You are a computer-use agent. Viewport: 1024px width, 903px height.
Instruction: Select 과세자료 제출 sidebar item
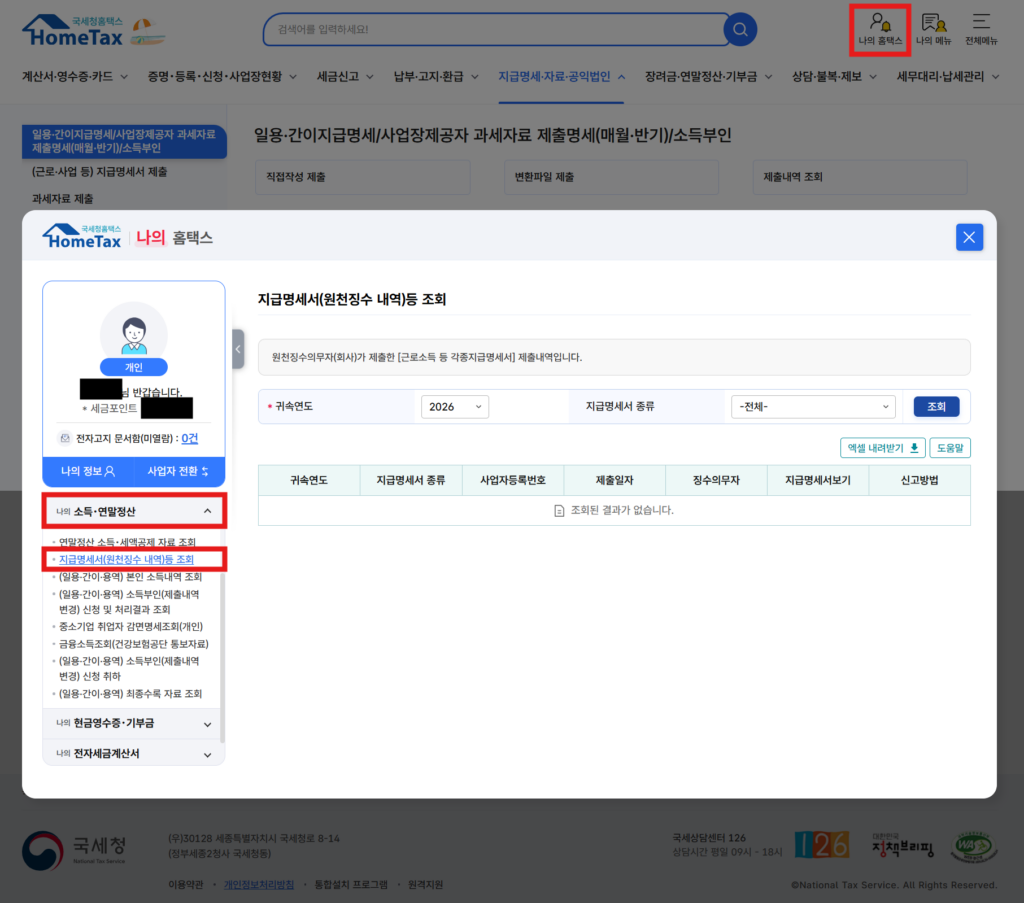63,198
